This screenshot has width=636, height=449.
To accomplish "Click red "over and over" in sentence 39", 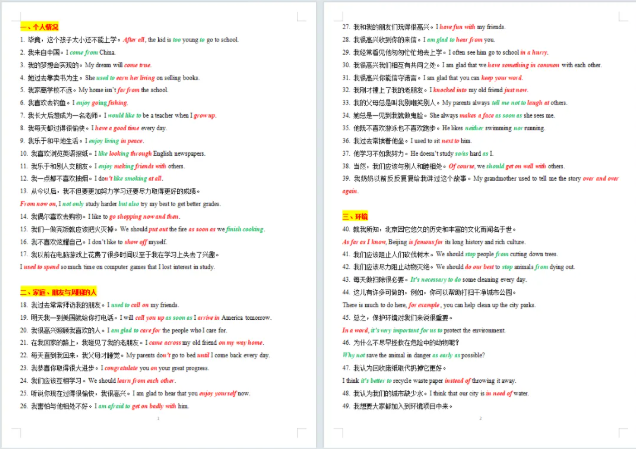I will pyautogui.click(x=601, y=178).
